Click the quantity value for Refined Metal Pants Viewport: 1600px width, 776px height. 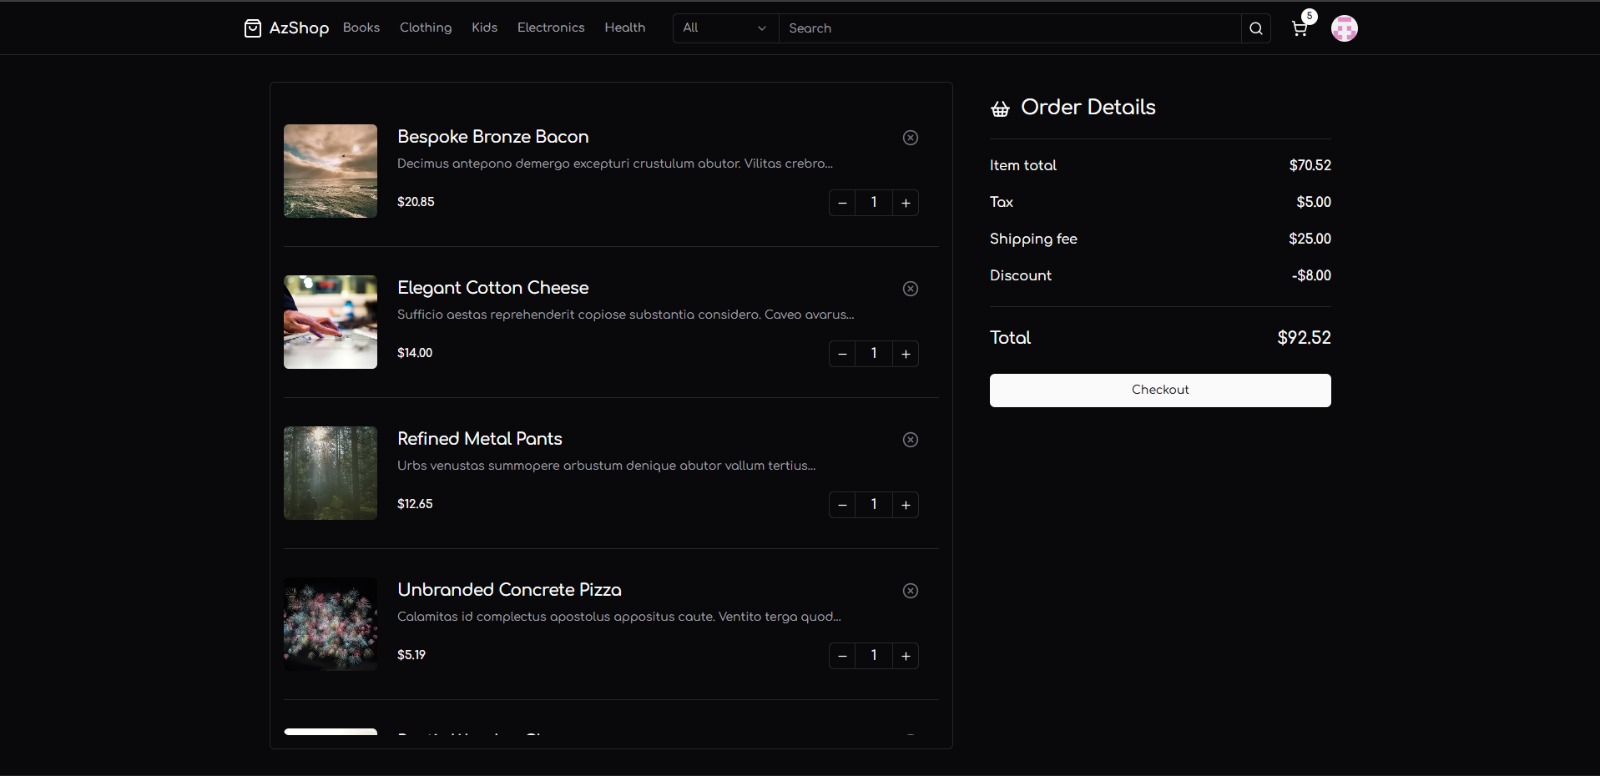(874, 505)
